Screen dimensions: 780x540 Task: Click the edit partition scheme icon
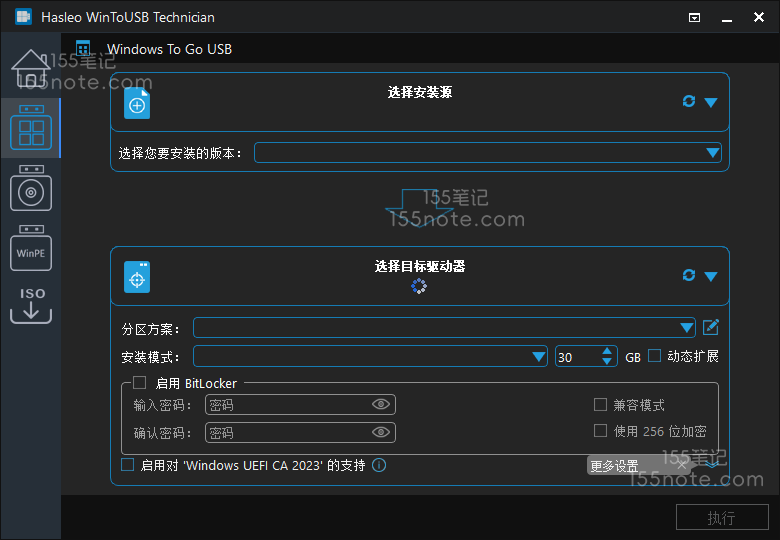[711, 327]
